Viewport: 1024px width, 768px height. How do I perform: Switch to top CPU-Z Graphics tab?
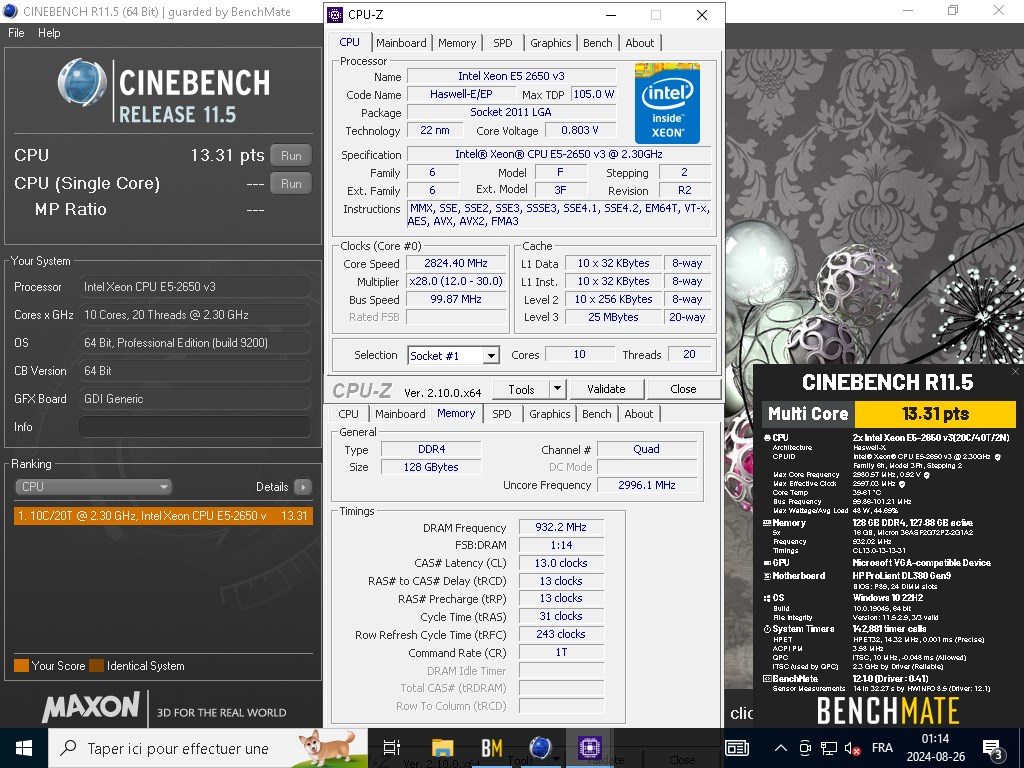click(x=551, y=43)
